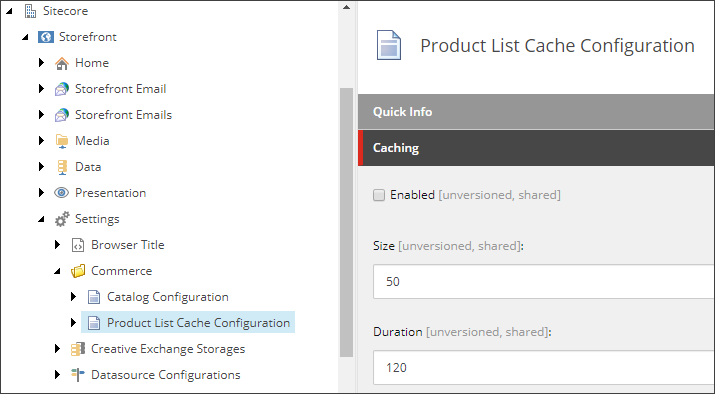This screenshot has width=715, height=394.
Task: Expand the Browser Title node
Action: (57, 245)
